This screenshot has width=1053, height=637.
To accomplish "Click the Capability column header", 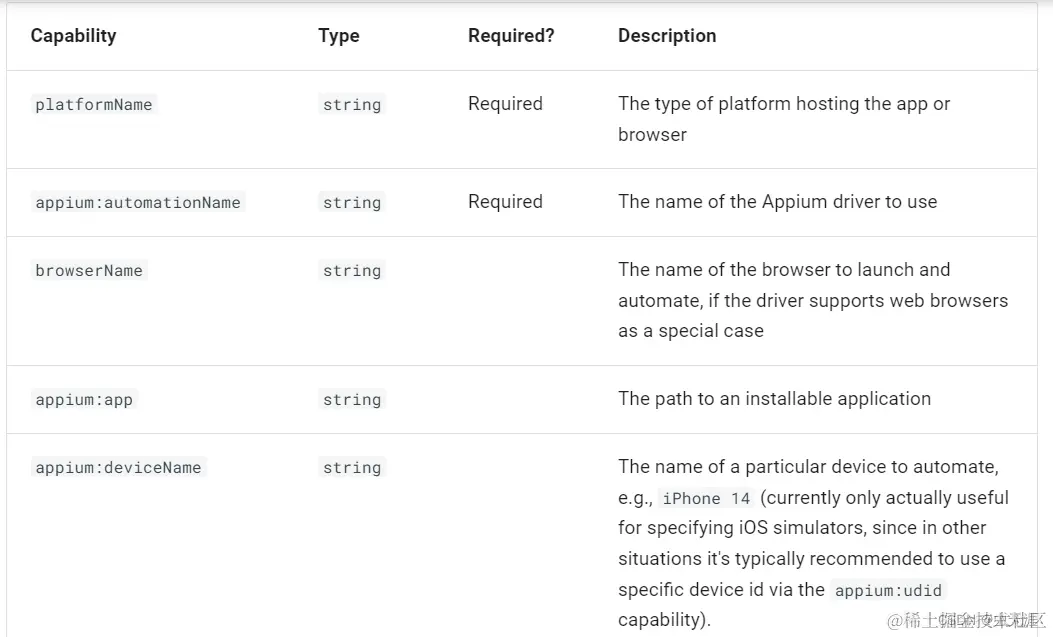I will point(73,36).
